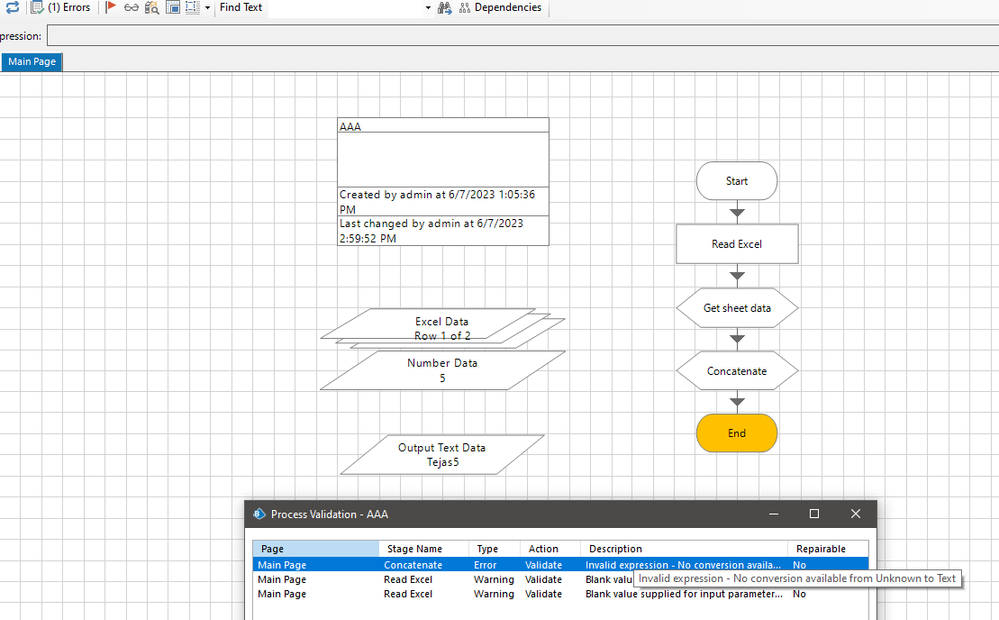Select the yellow End stage
Image resolution: width=999 pixels, height=620 pixels.
point(737,434)
